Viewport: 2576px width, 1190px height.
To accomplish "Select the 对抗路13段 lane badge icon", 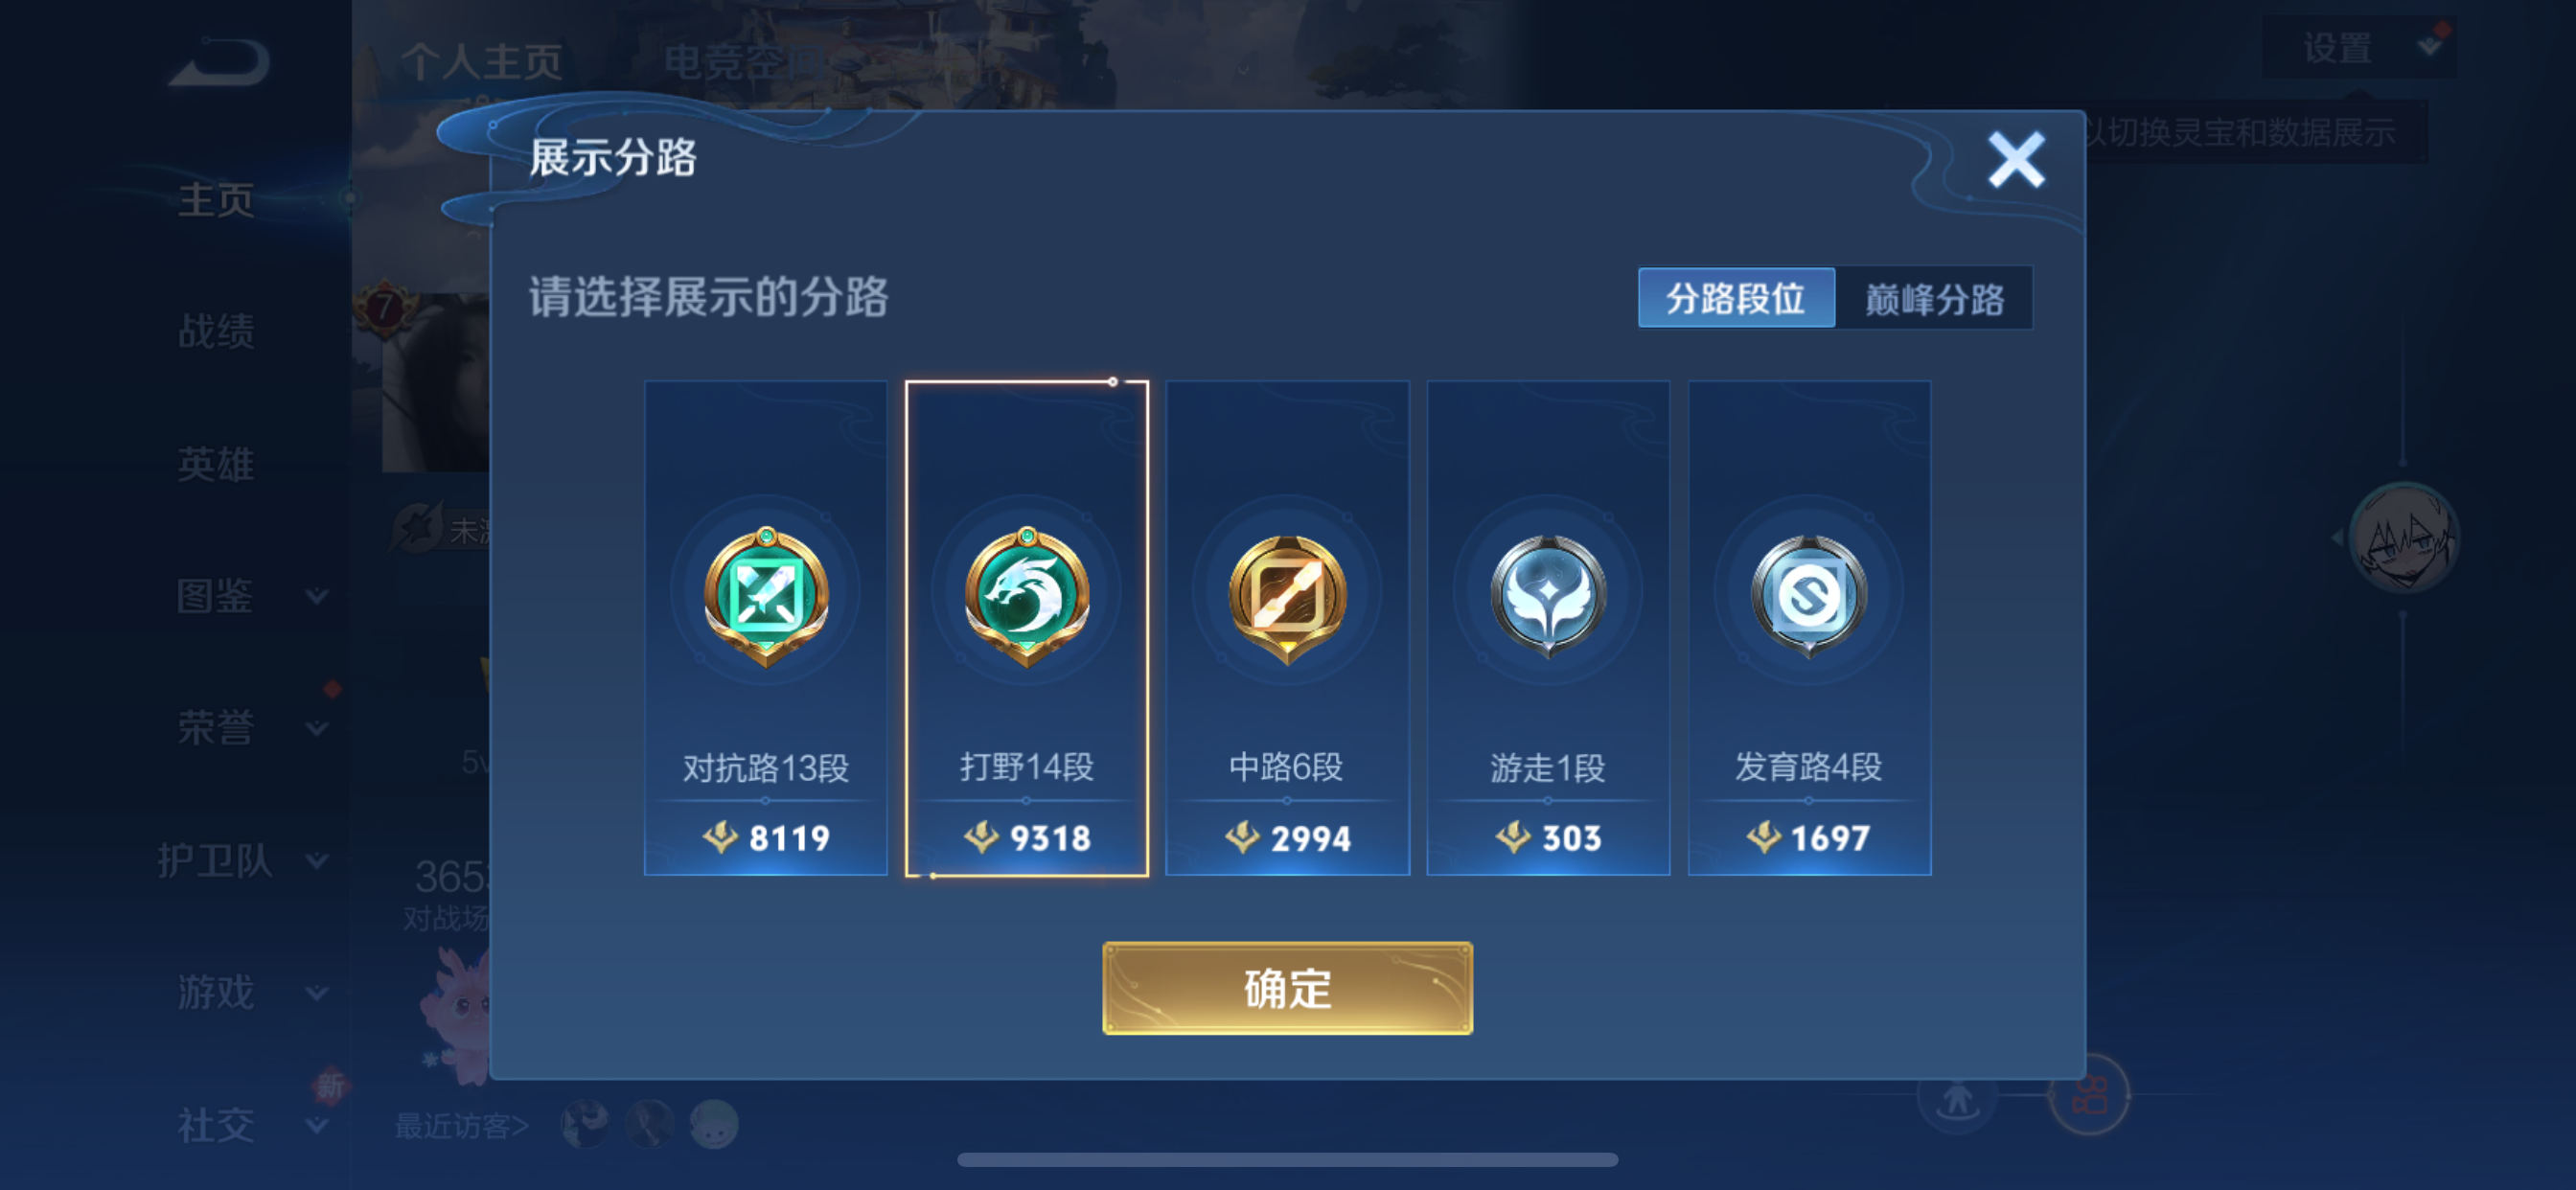I will 766,596.
